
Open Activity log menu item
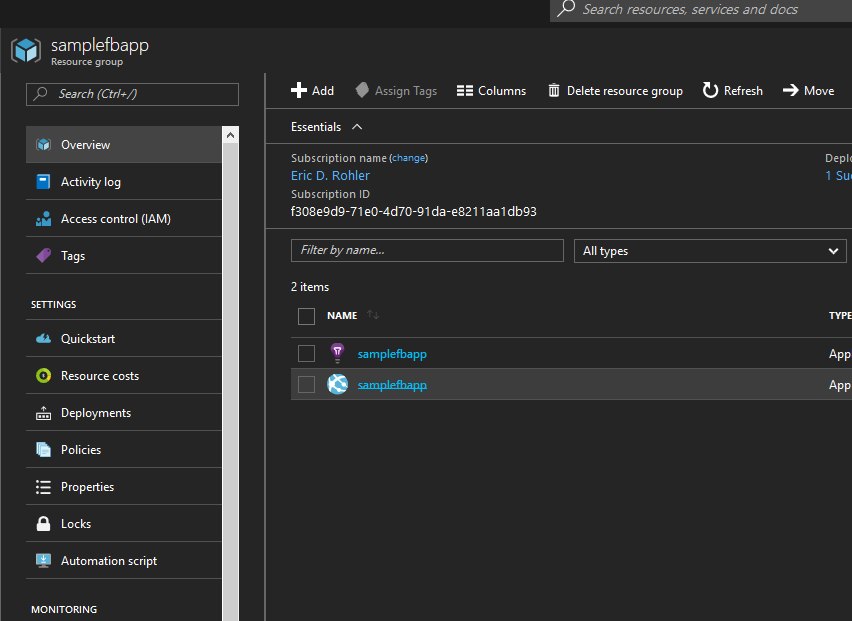click(x=124, y=181)
